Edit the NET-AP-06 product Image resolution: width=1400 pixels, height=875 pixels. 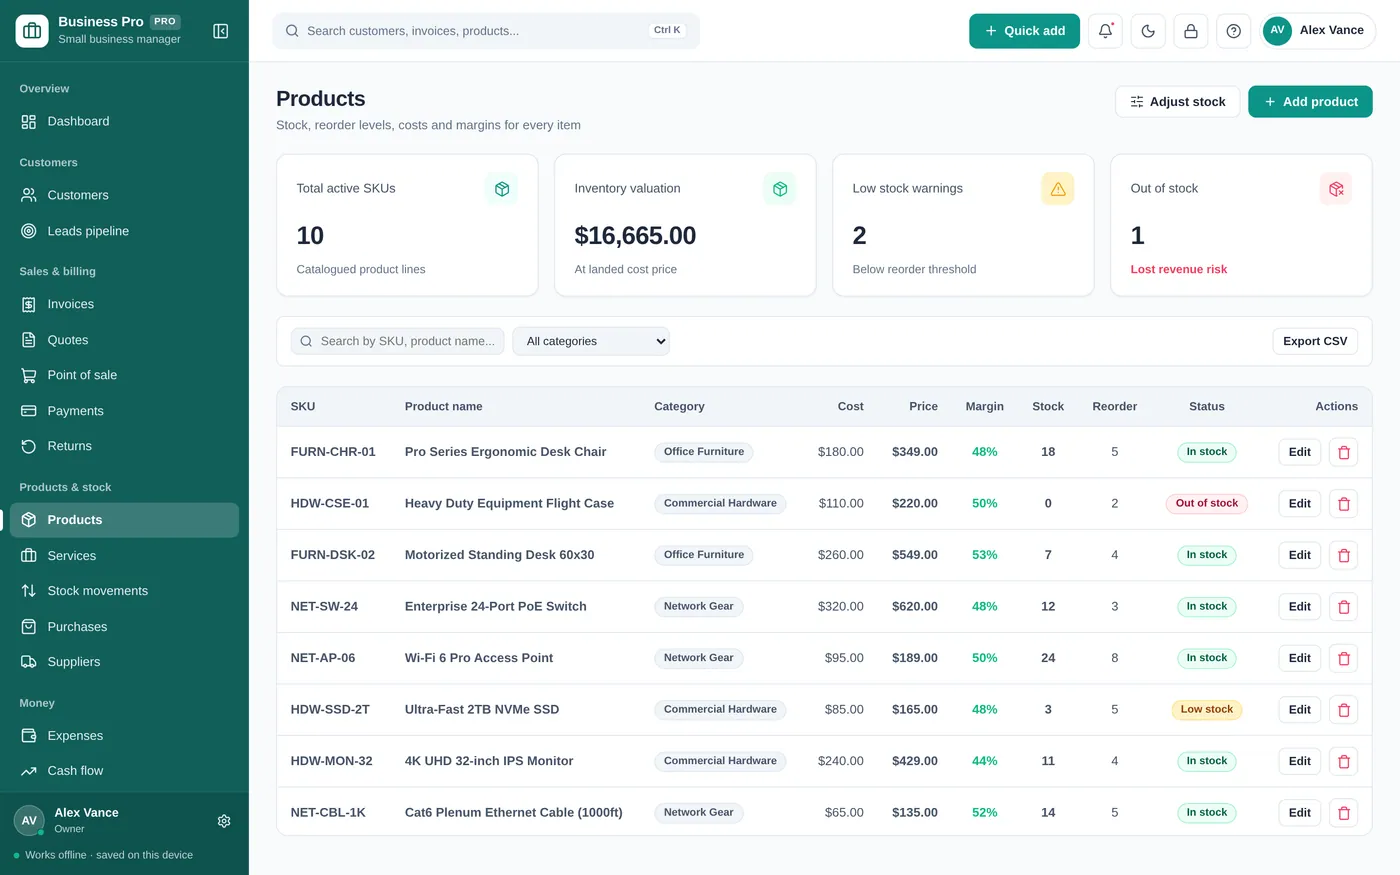pyautogui.click(x=1299, y=658)
